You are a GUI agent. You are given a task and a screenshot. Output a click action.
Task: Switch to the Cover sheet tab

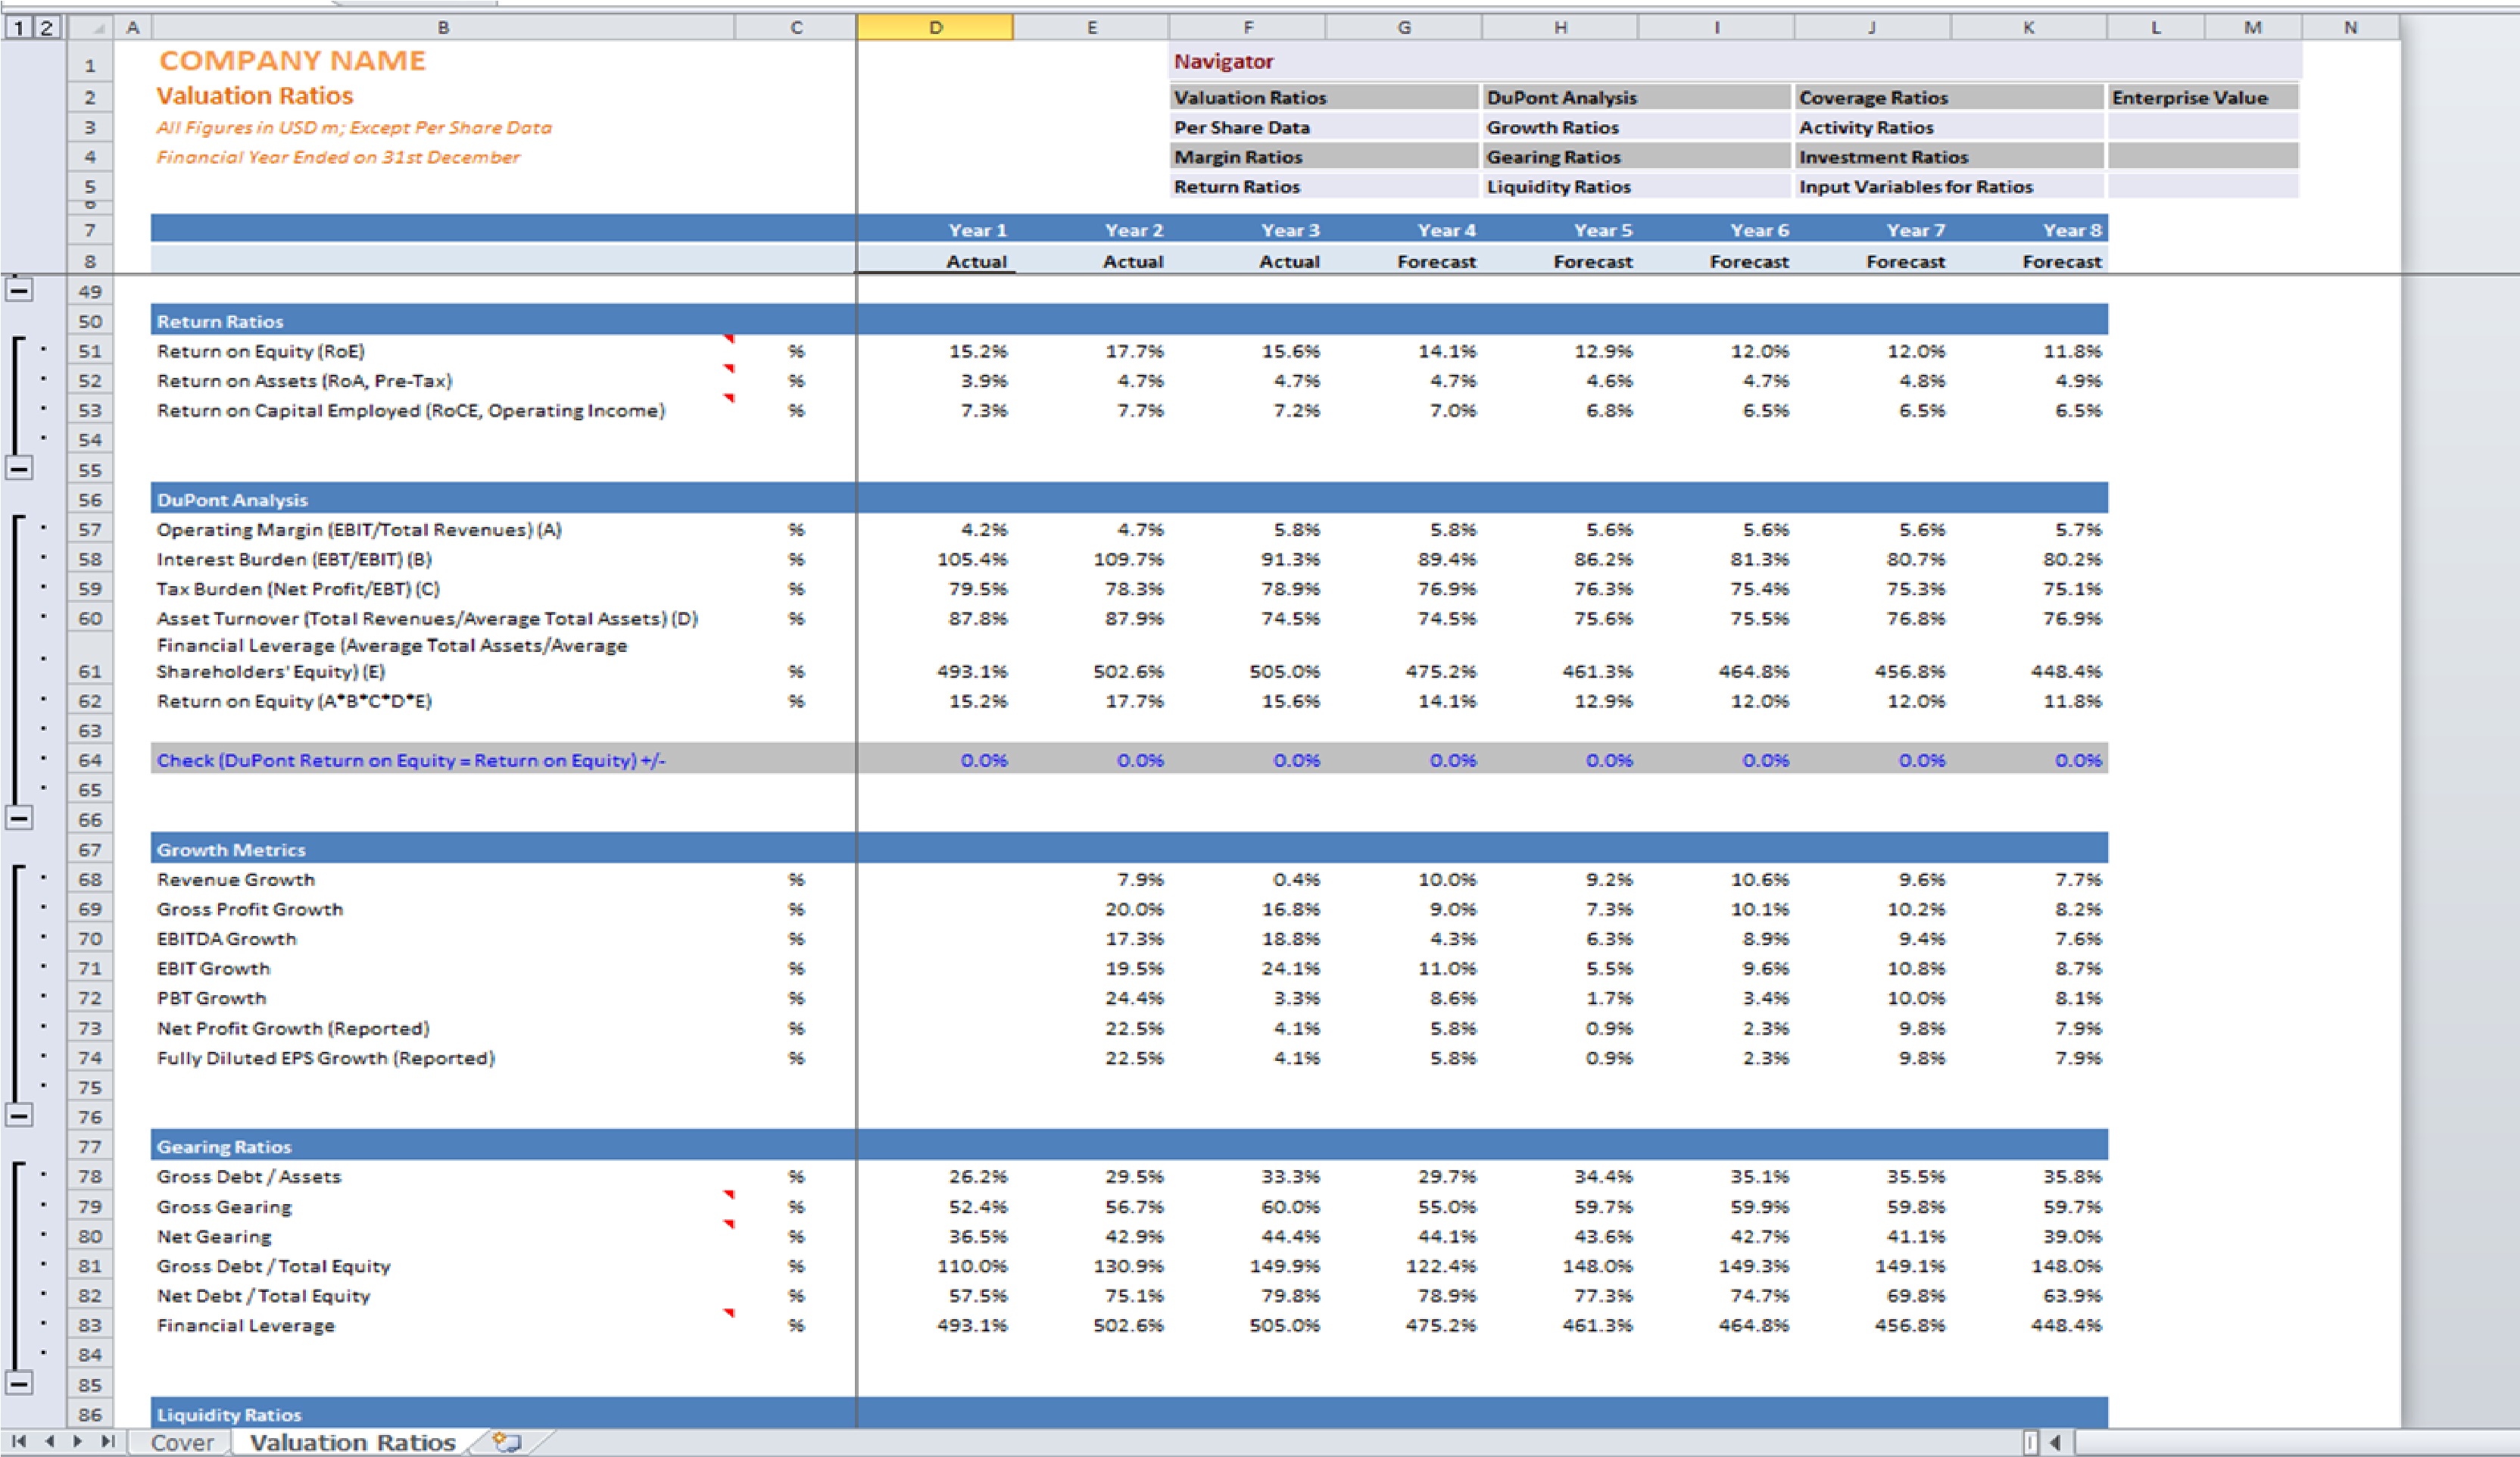point(182,1442)
